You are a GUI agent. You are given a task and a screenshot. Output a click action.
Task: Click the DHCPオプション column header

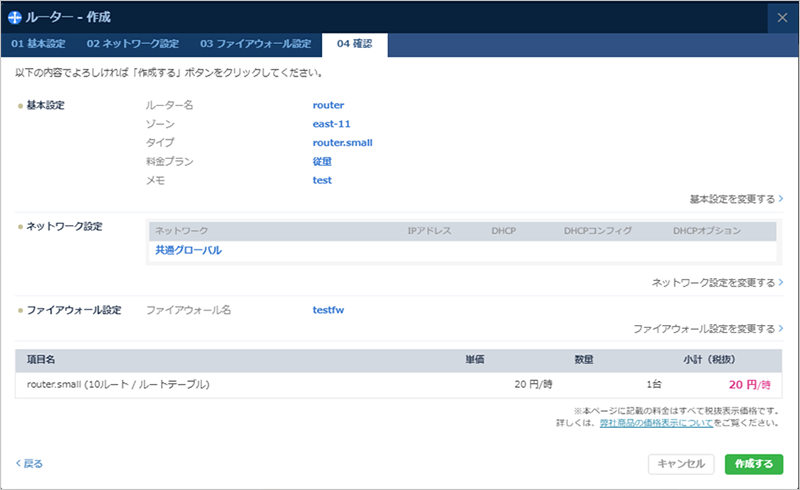tap(707, 231)
